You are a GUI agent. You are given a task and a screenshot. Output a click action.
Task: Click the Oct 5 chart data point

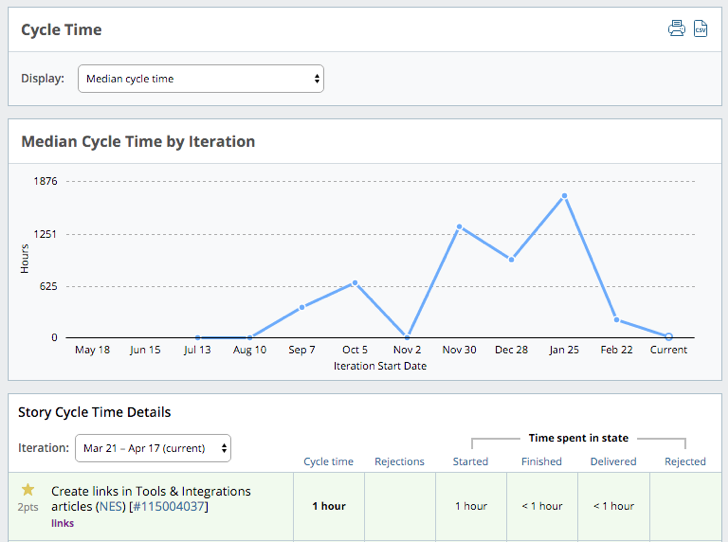[x=355, y=283]
